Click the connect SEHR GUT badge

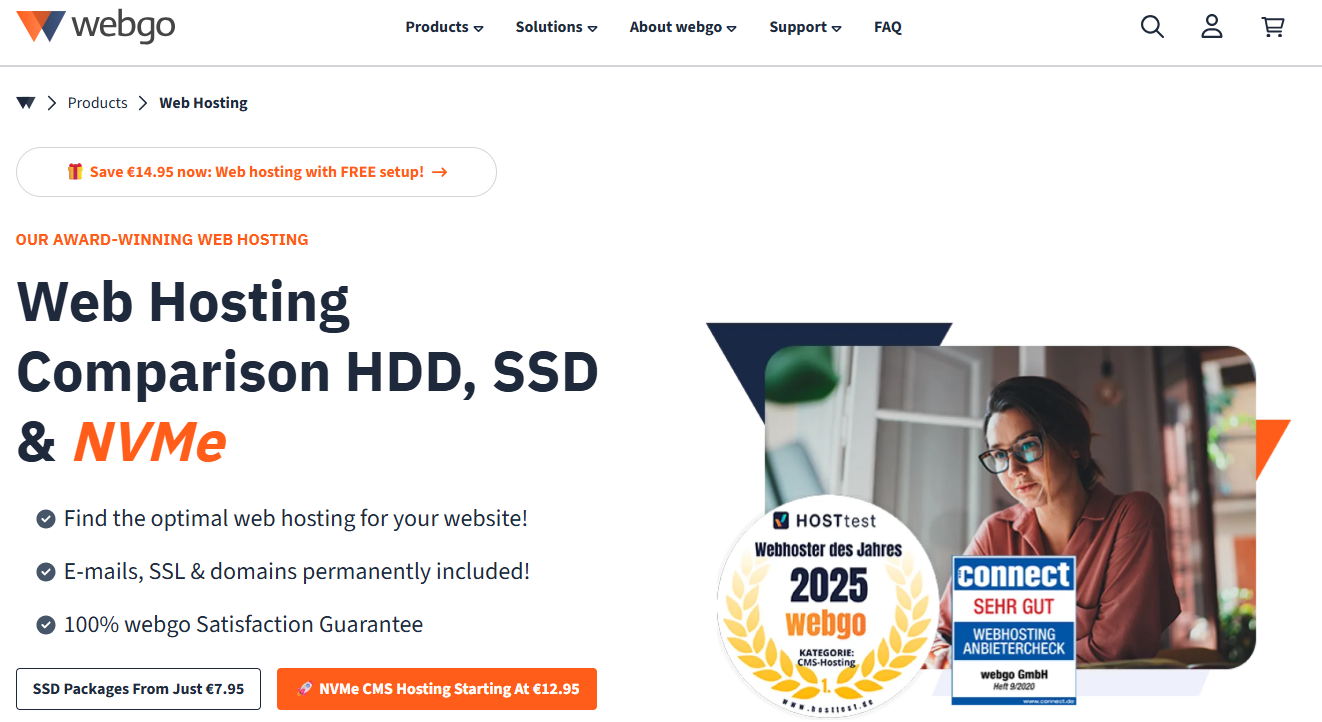click(1013, 631)
